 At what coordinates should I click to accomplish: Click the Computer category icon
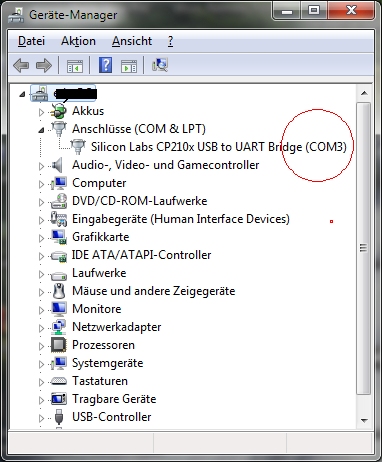coord(59,183)
